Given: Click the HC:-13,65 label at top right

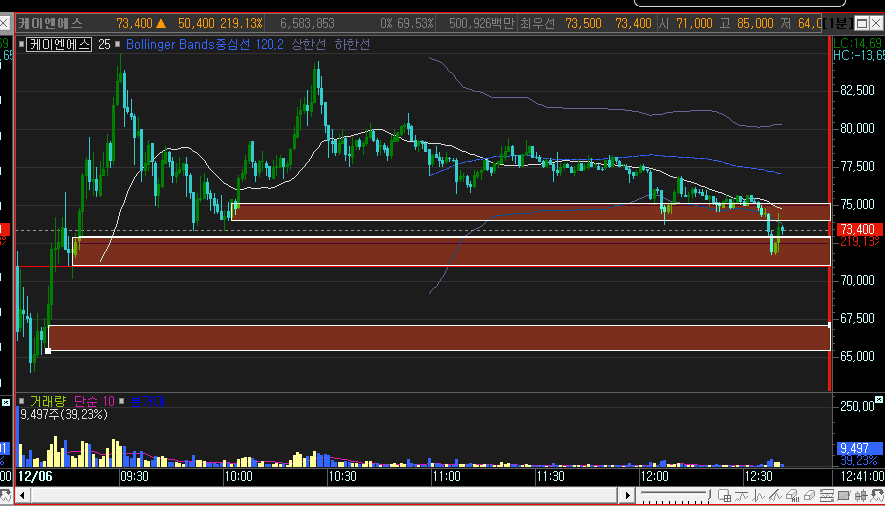Looking at the screenshot, I should coord(858,55).
